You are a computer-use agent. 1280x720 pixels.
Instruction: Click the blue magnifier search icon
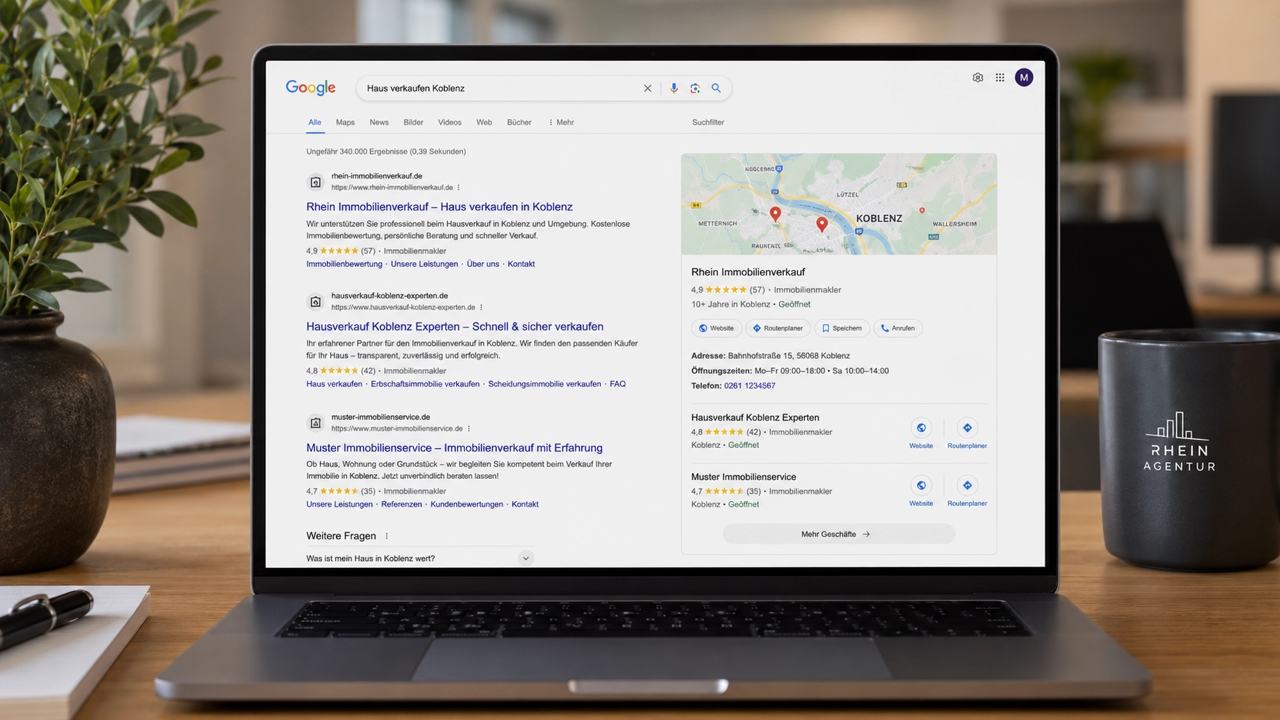[x=716, y=88]
